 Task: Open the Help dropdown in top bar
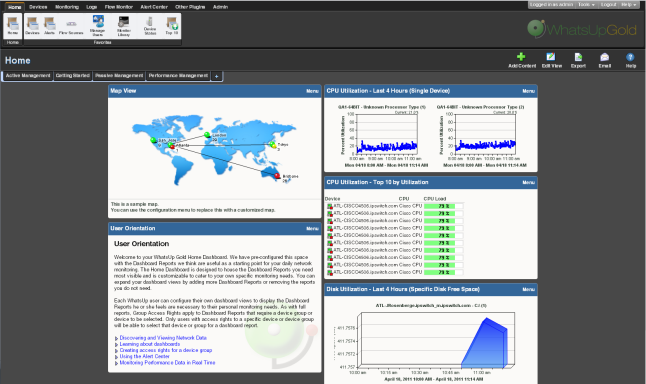pyautogui.click(x=628, y=5)
